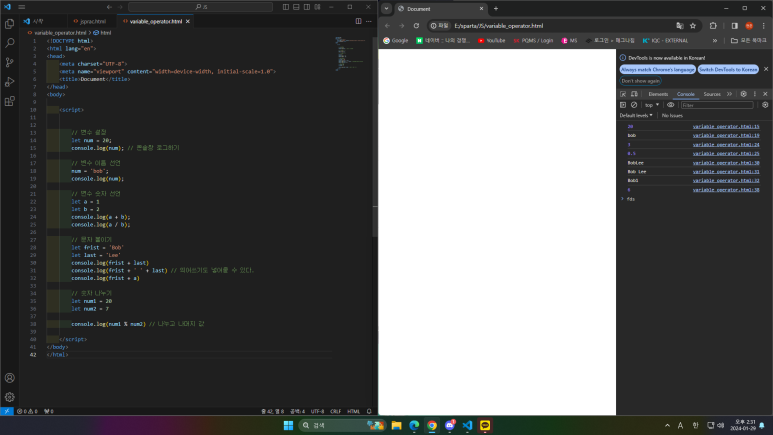This screenshot has height=435, width=773.
Task: Open the Windows Start menu
Action: [x=288, y=425]
